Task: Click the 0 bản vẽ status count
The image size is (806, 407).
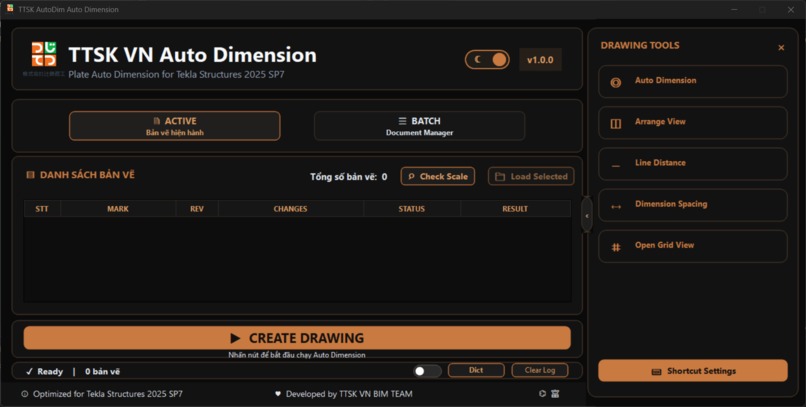Action: click(x=103, y=372)
